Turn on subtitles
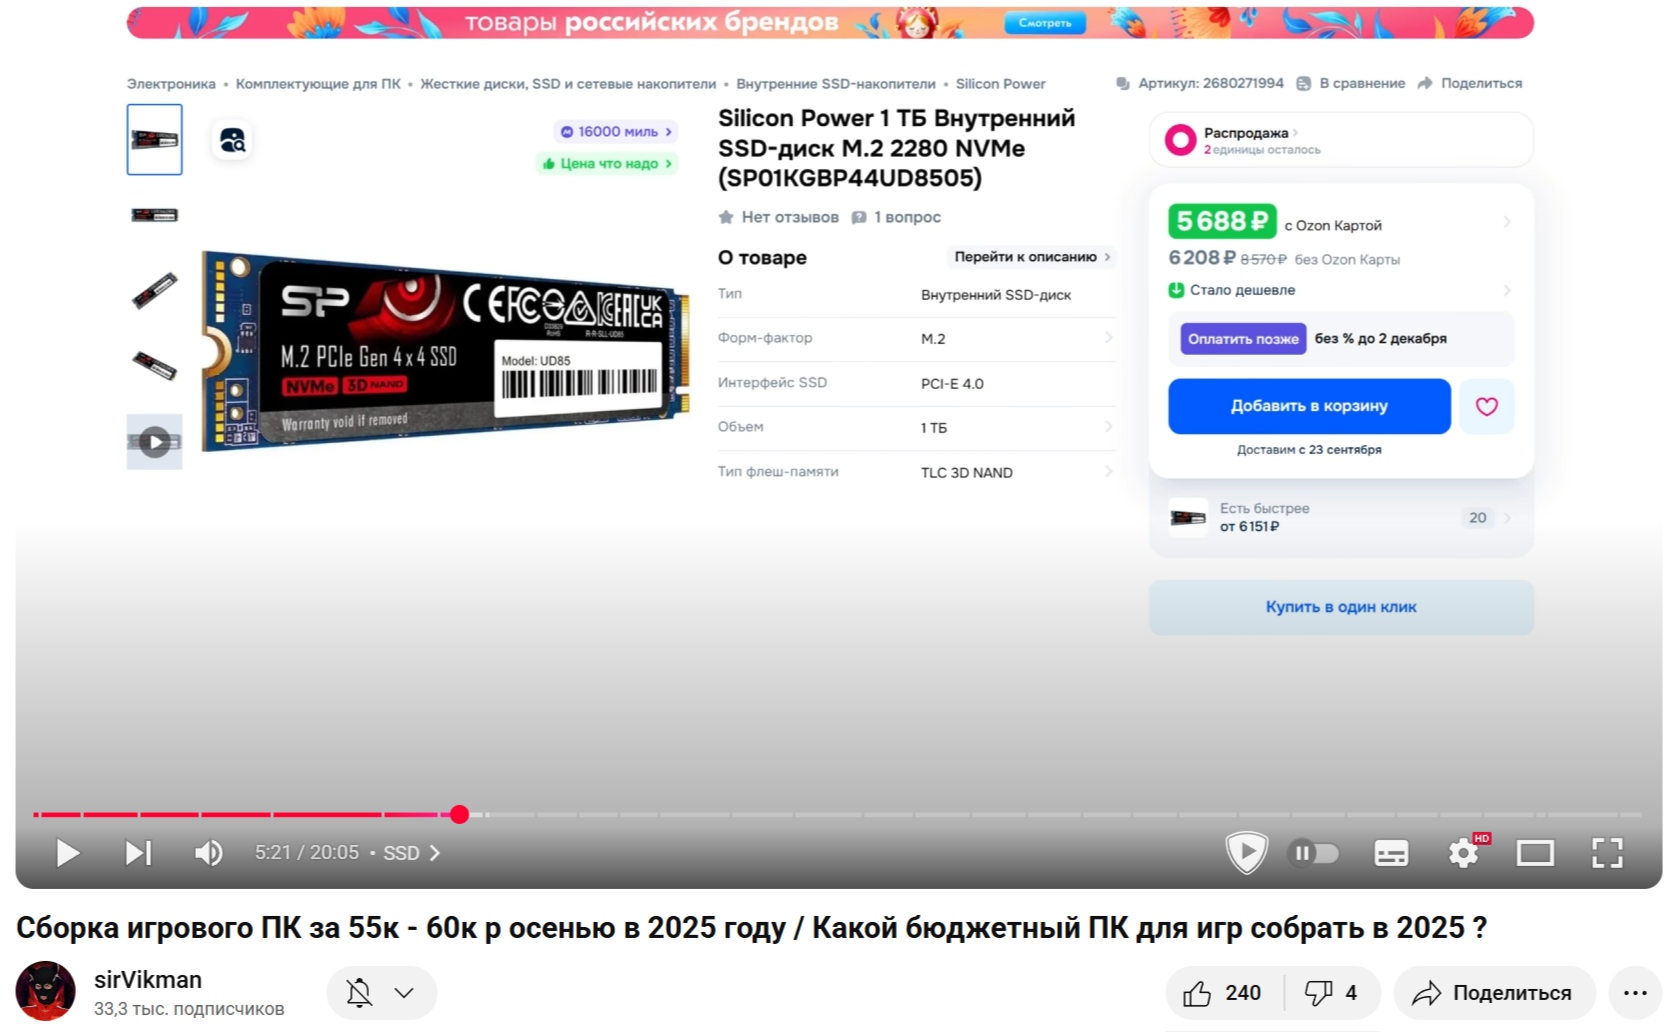1674x1032 pixels. pos(1391,853)
